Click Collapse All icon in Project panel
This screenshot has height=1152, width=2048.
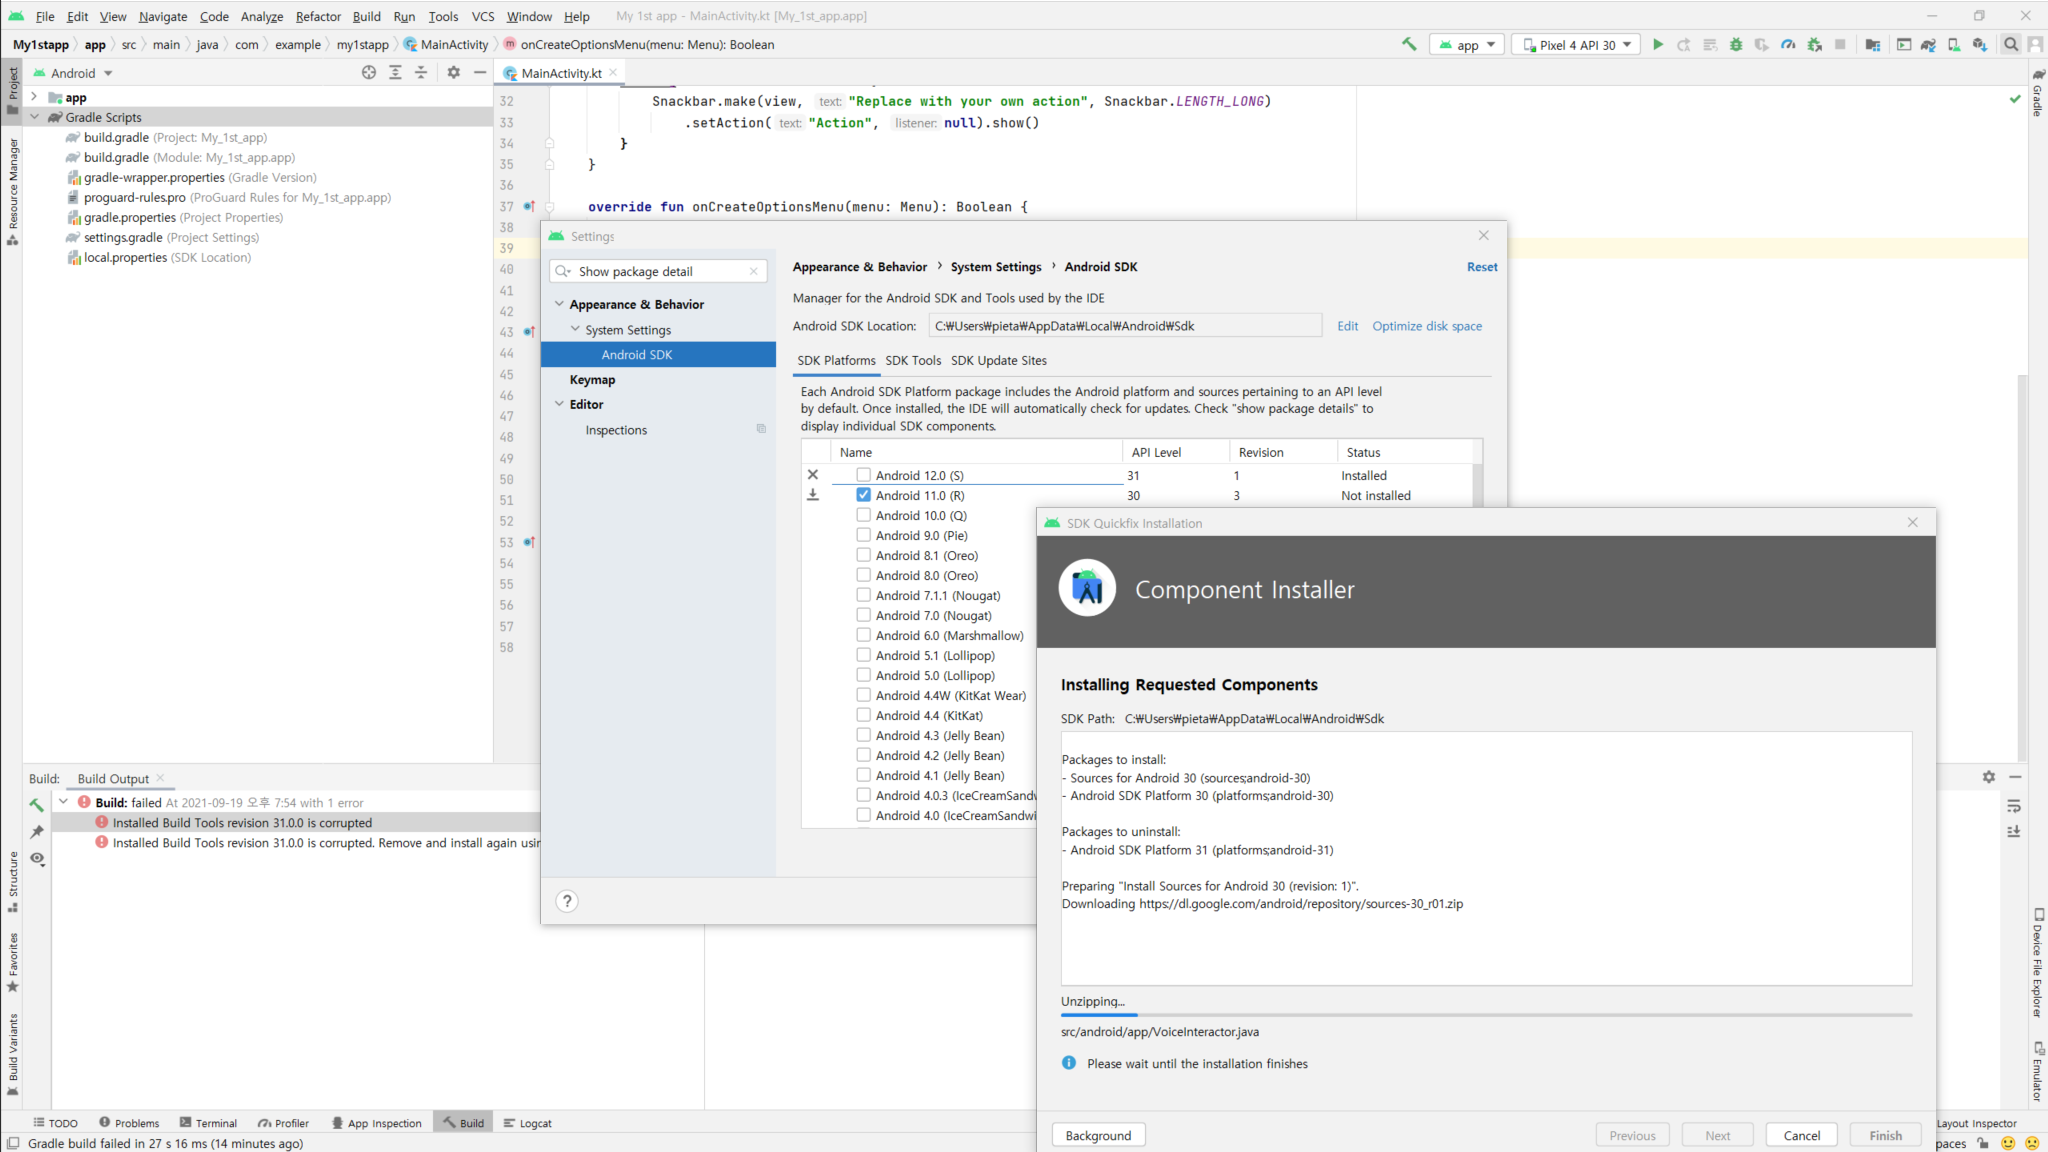pyautogui.click(x=421, y=72)
